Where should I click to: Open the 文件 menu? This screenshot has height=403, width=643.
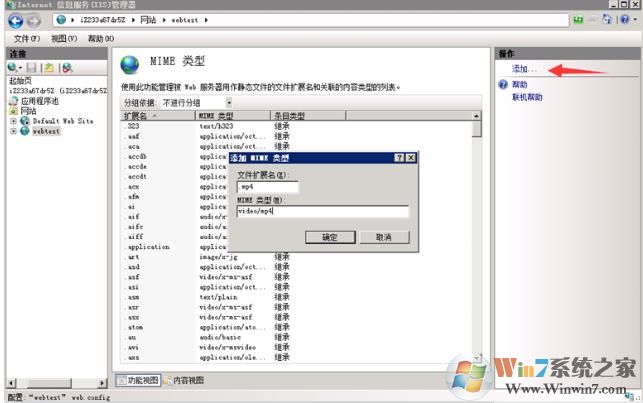pos(27,39)
